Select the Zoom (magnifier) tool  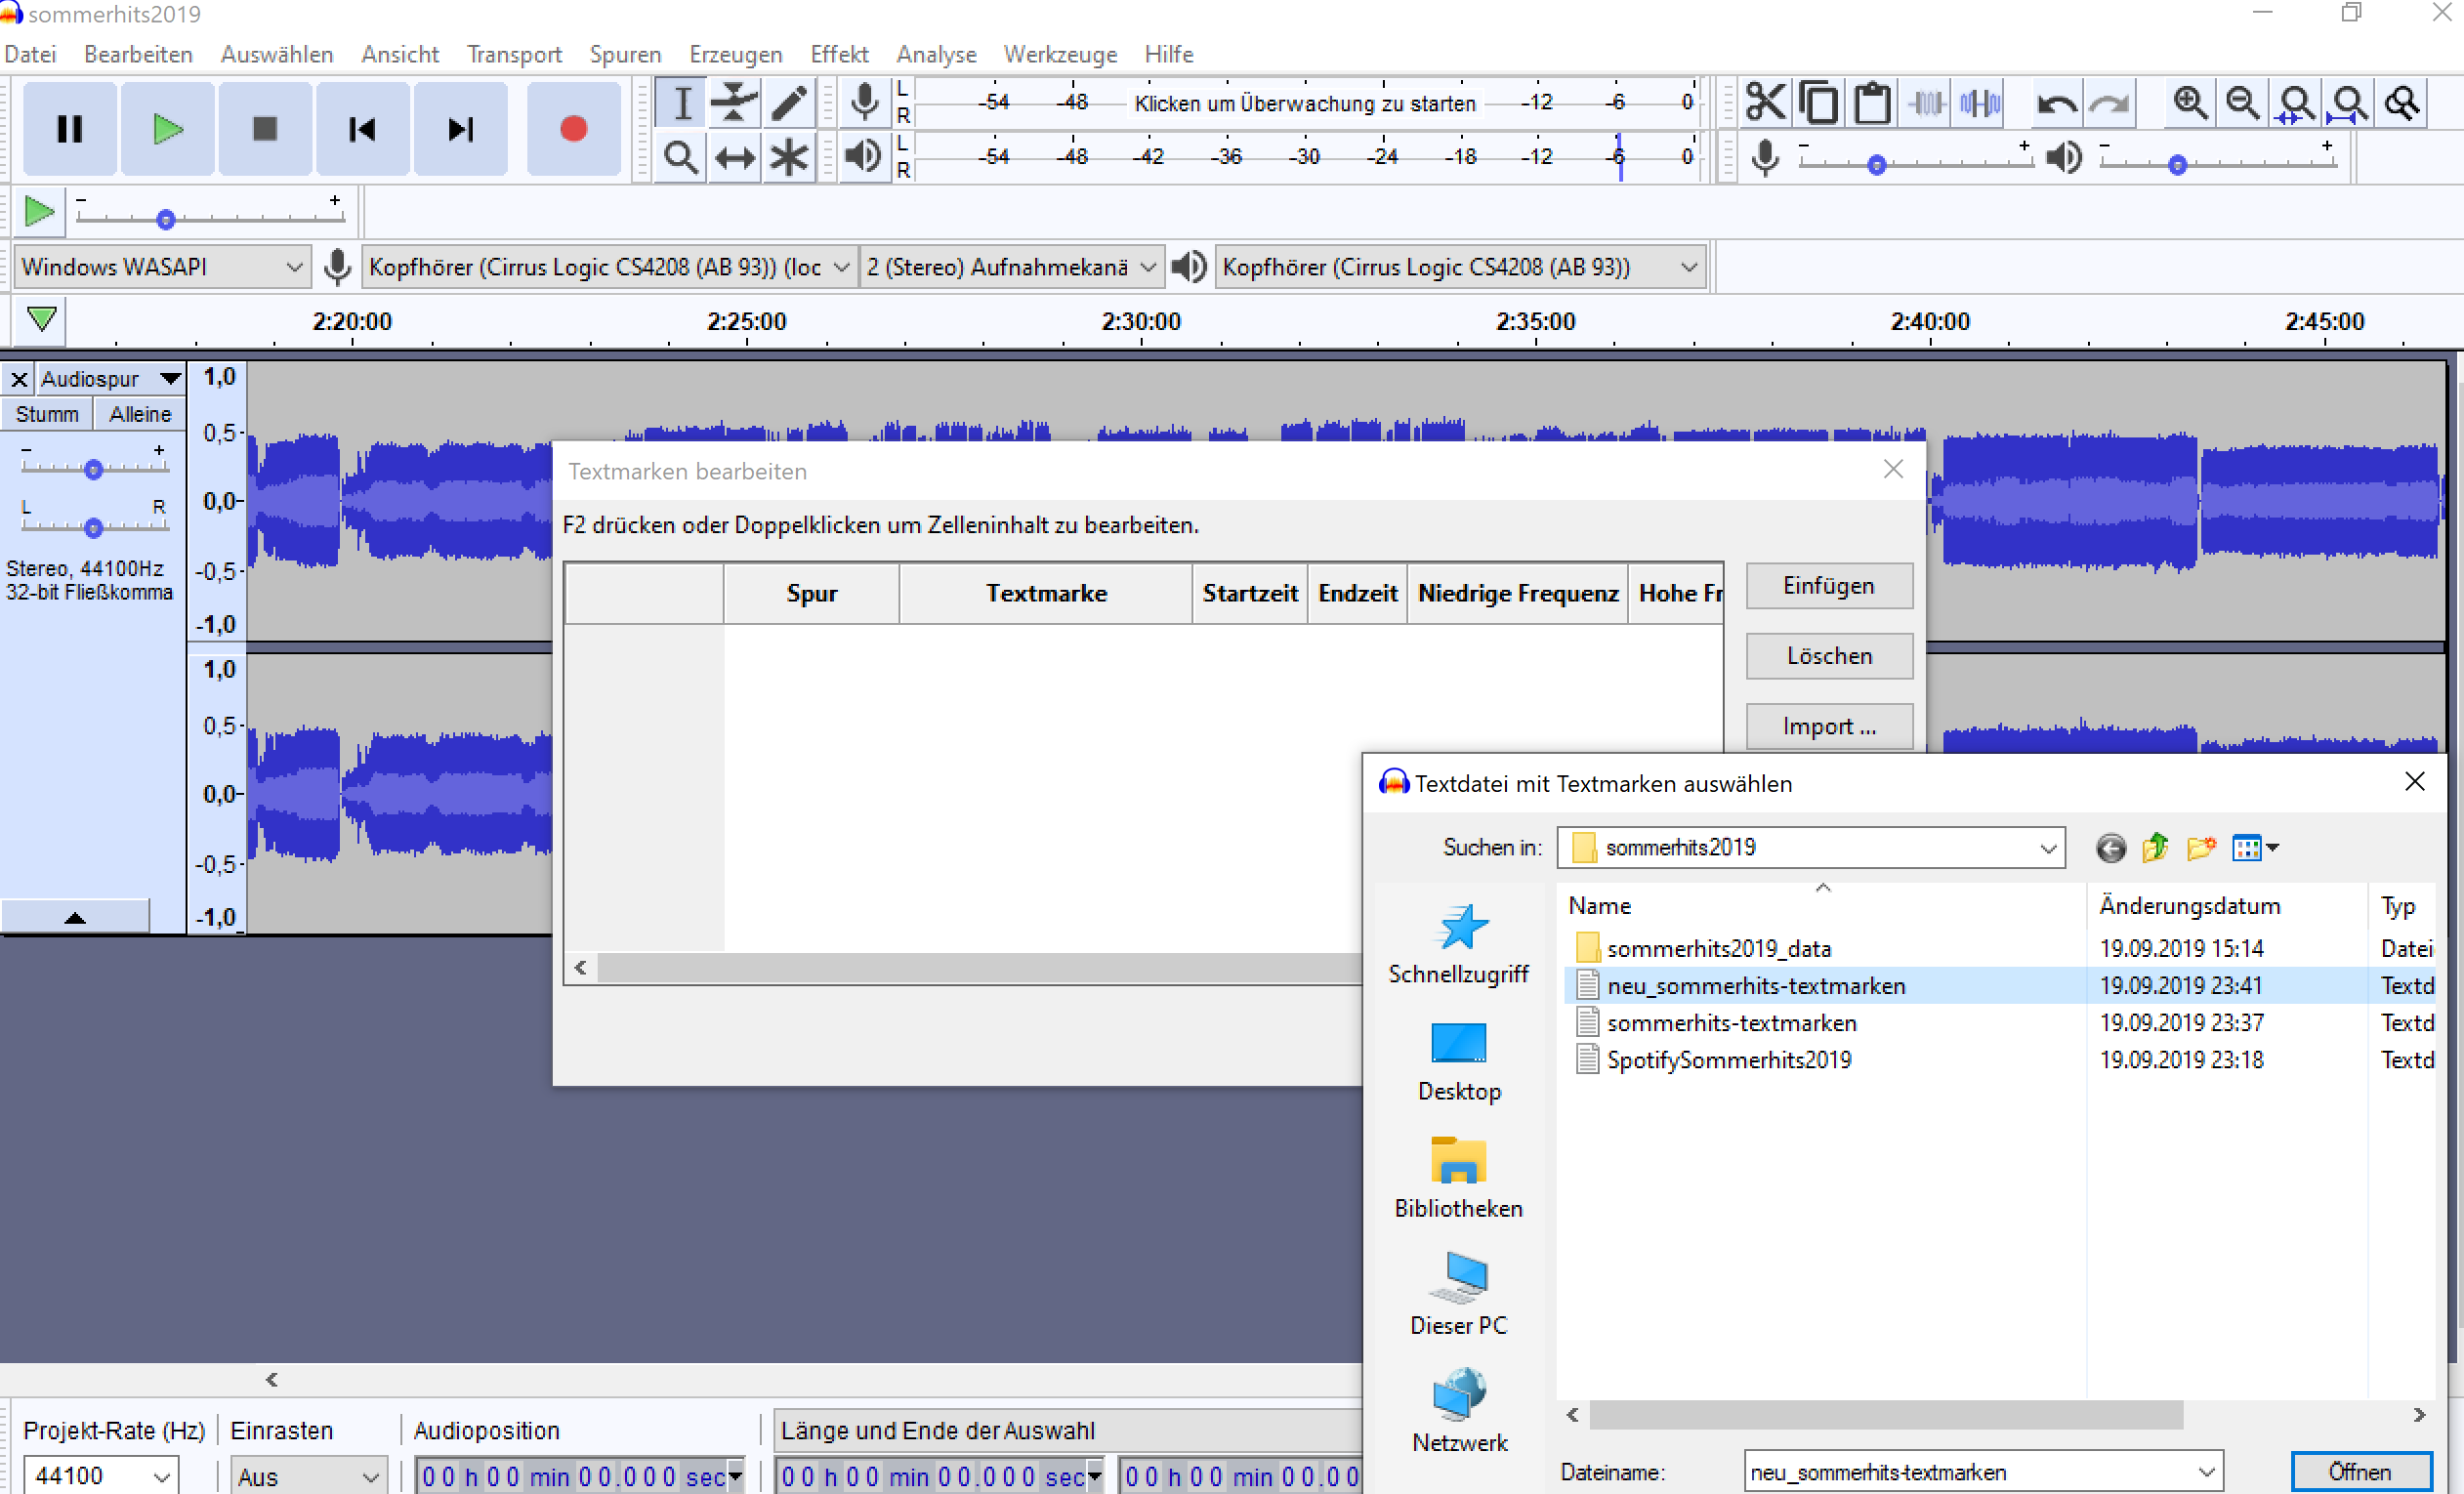click(682, 157)
